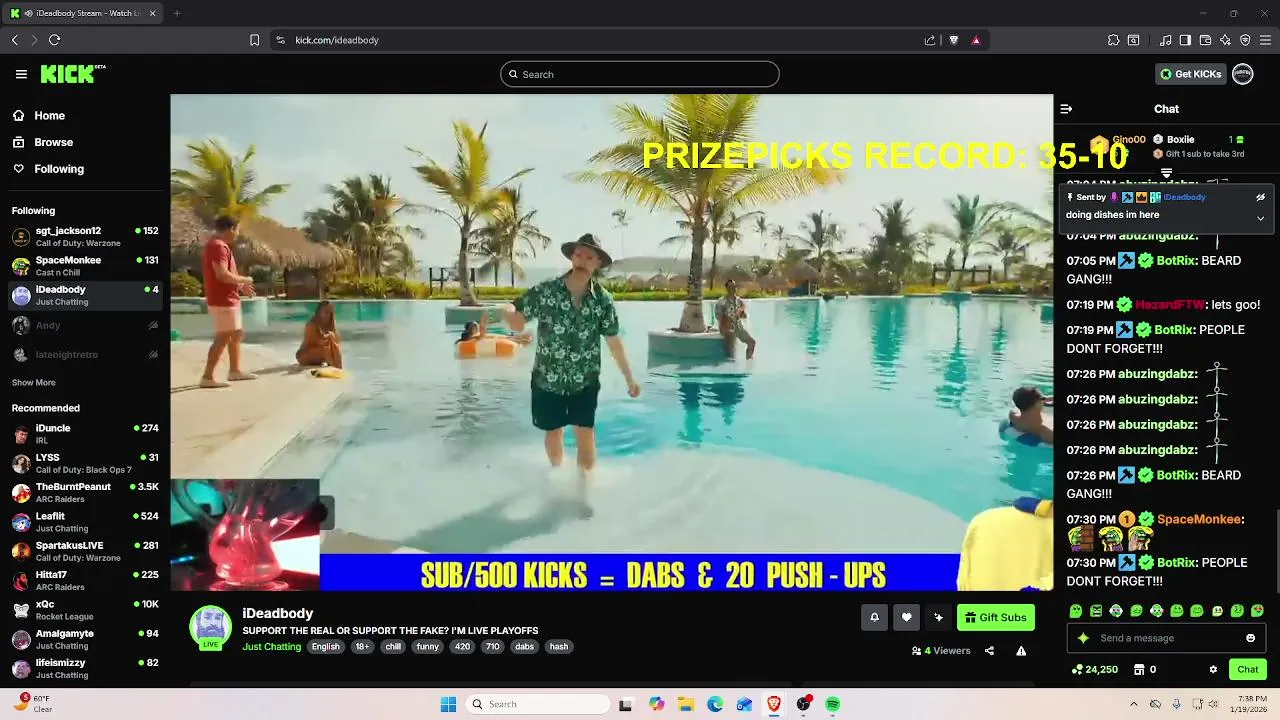Open sgt_jackson12 channel in Following list
This screenshot has height=720, width=1280.
point(85,236)
